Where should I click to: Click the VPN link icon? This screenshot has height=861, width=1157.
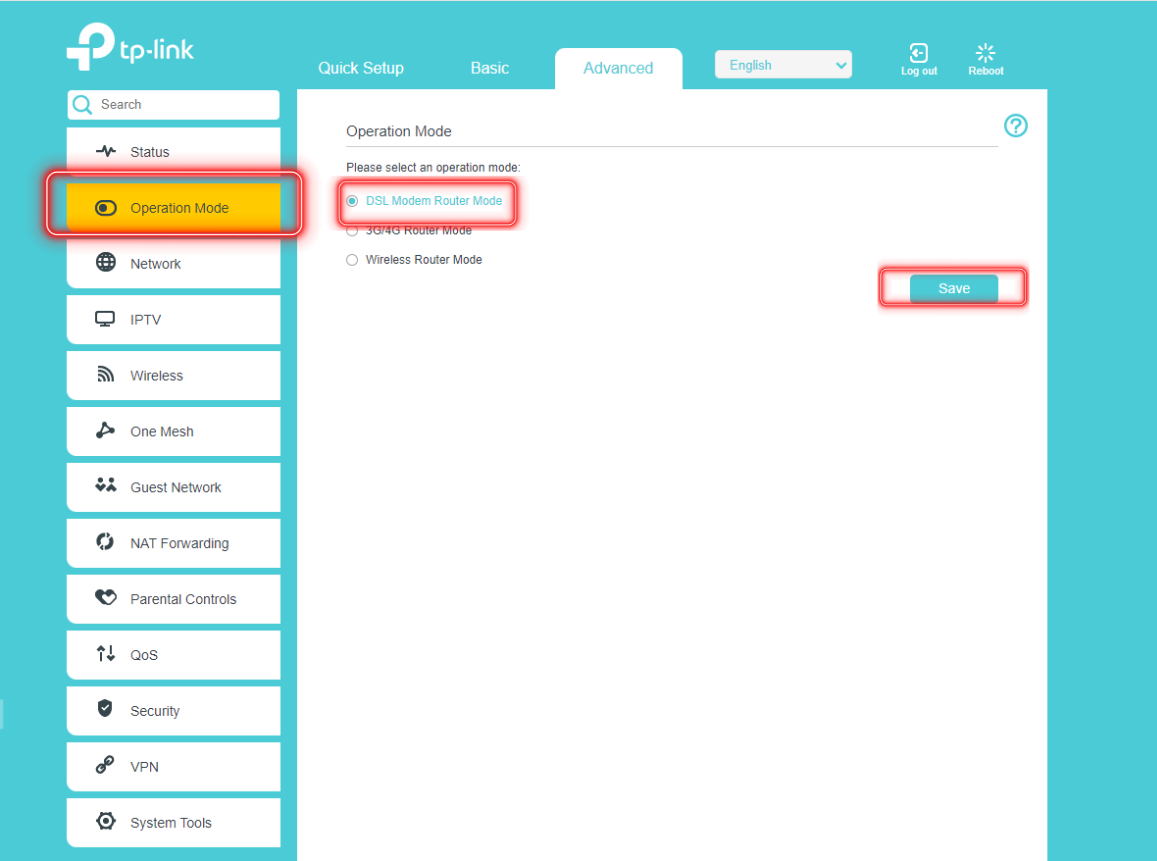coord(105,764)
